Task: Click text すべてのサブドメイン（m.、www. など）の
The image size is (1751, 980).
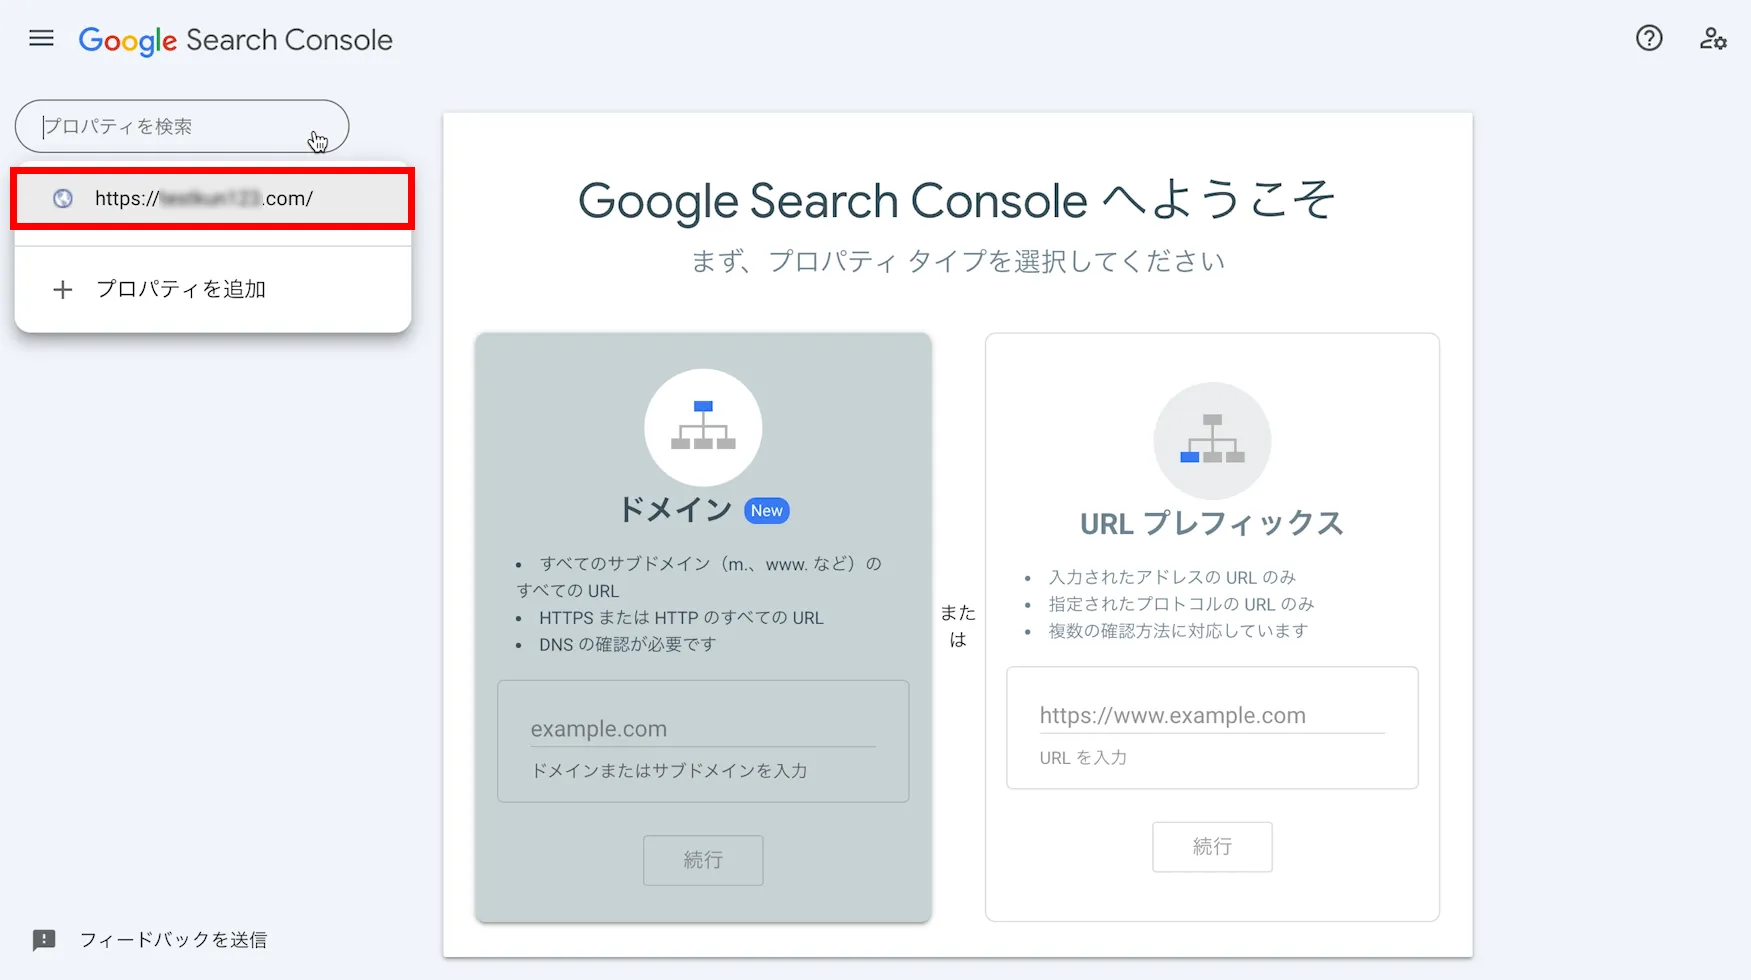Action: click(x=710, y=564)
